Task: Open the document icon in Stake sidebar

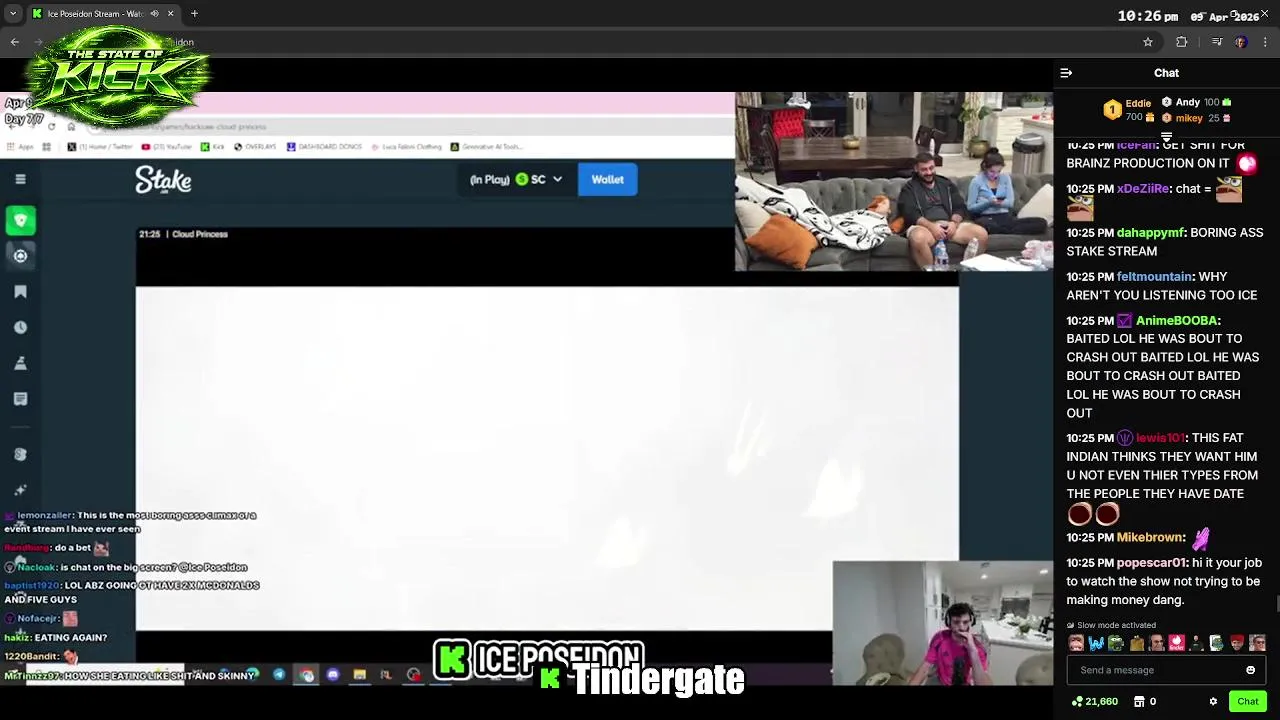Action: click(20, 399)
